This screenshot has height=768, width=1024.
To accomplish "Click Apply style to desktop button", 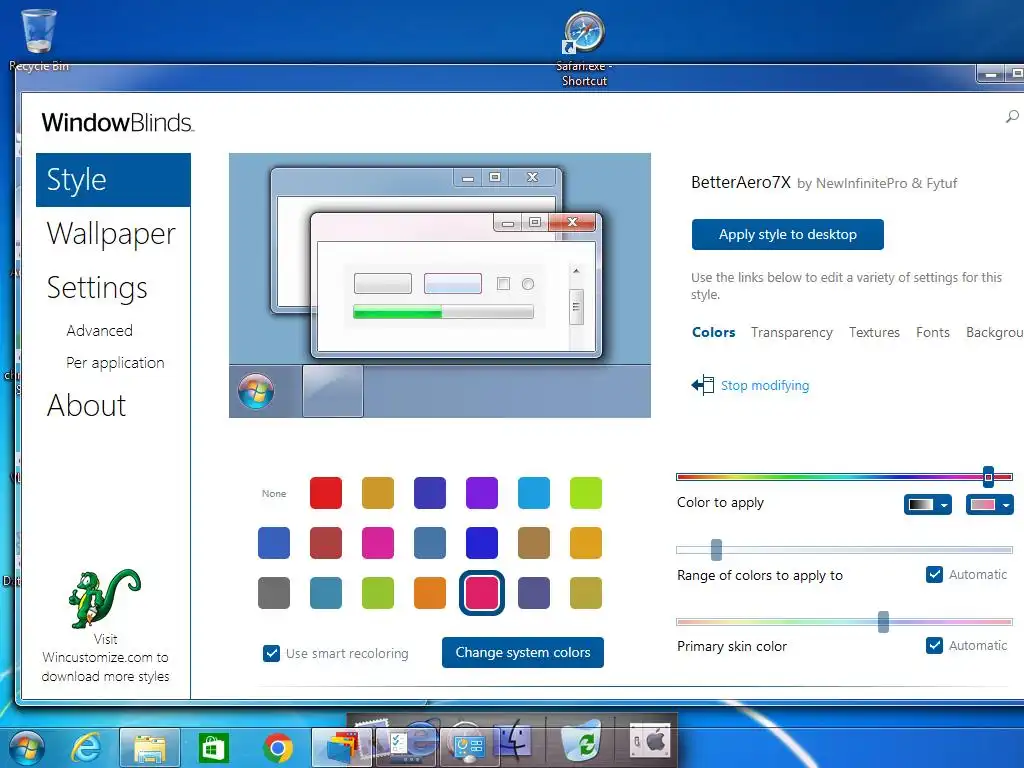I will [788, 234].
